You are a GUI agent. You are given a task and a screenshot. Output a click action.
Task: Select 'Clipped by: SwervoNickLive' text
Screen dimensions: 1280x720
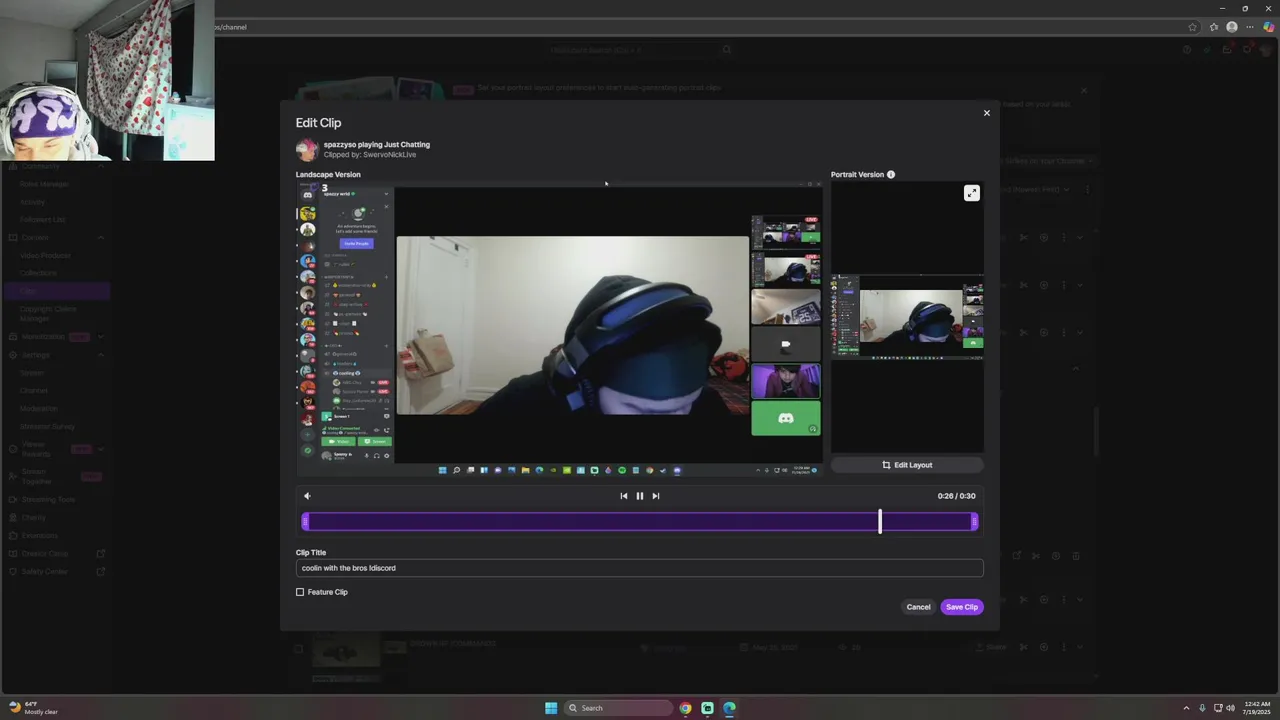[x=370, y=155]
